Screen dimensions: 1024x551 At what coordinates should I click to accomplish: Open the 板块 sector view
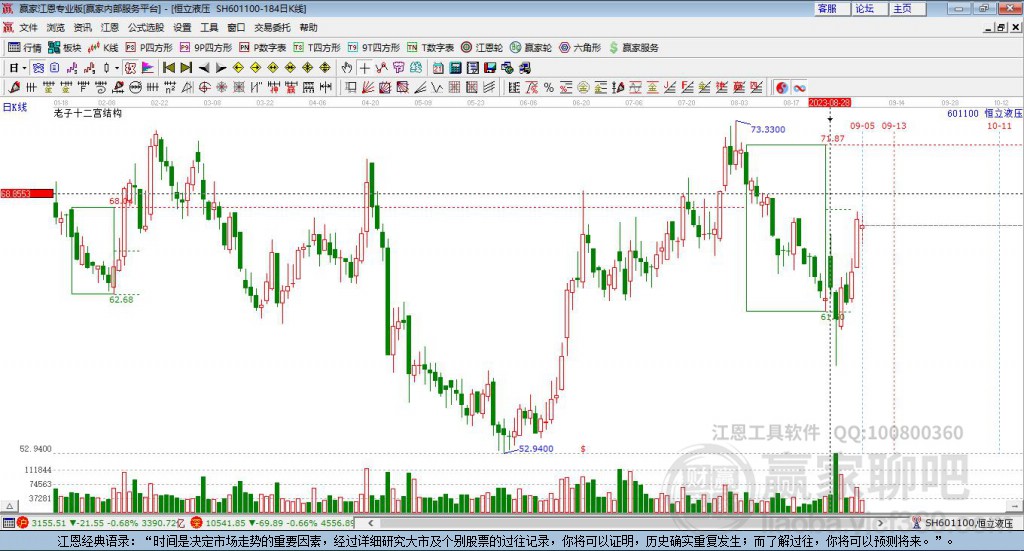click(x=65, y=48)
